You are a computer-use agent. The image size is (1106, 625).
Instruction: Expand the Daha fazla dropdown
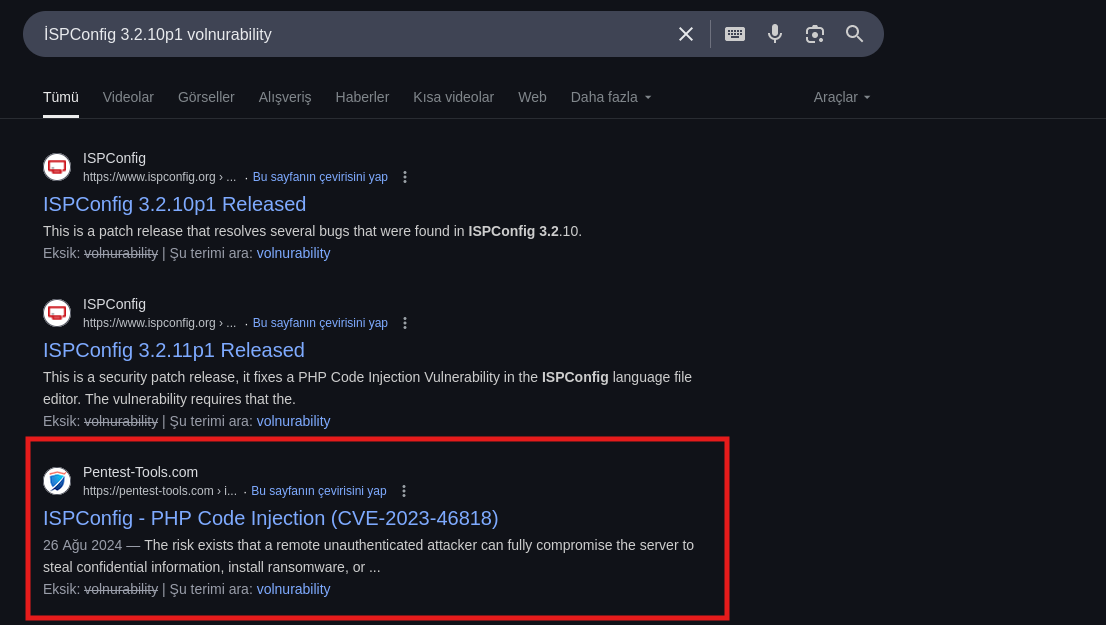click(611, 97)
